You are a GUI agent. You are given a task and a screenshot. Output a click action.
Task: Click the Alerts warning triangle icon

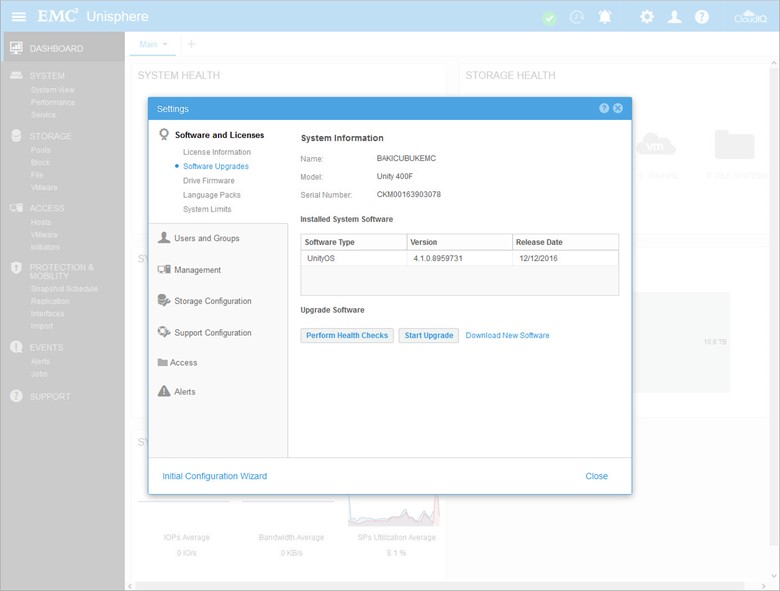tap(164, 391)
